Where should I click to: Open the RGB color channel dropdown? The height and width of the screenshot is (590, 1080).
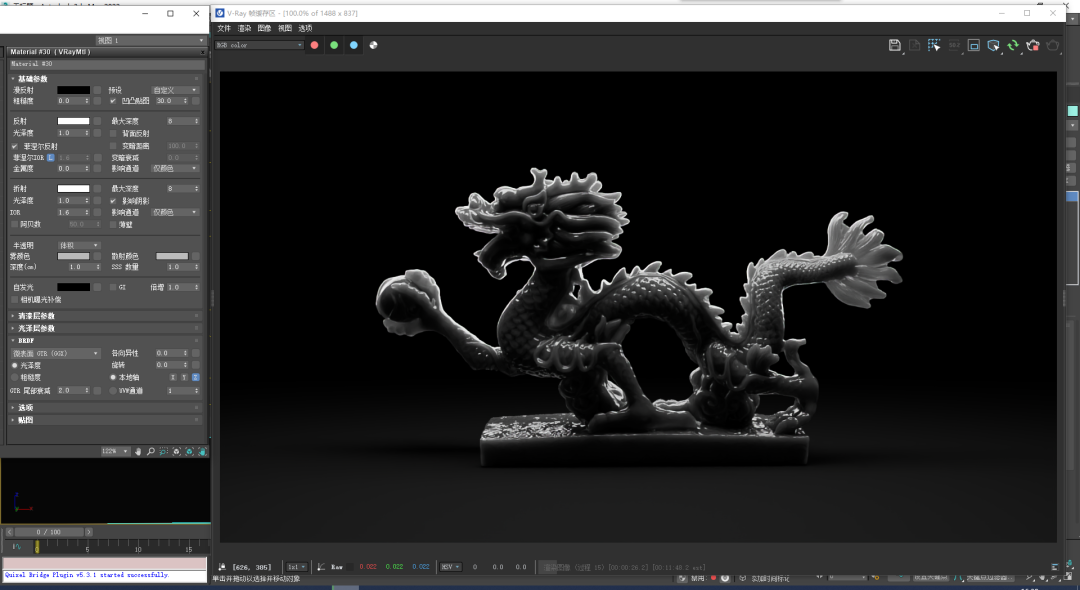point(260,44)
